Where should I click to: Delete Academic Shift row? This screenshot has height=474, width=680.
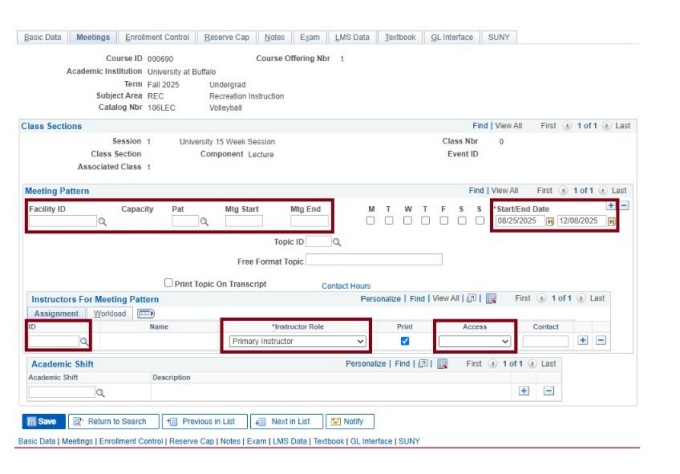[549, 391]
